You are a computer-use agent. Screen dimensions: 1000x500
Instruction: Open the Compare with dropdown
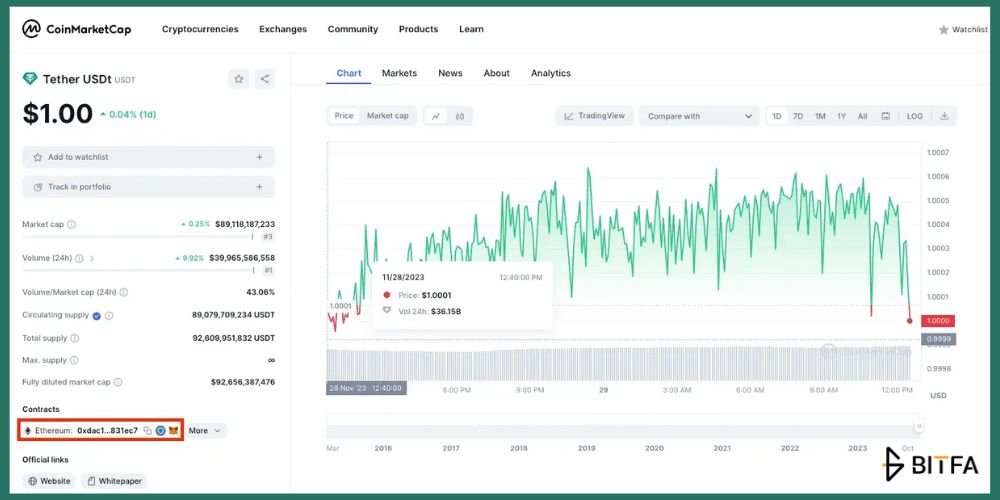coord(699,116)
